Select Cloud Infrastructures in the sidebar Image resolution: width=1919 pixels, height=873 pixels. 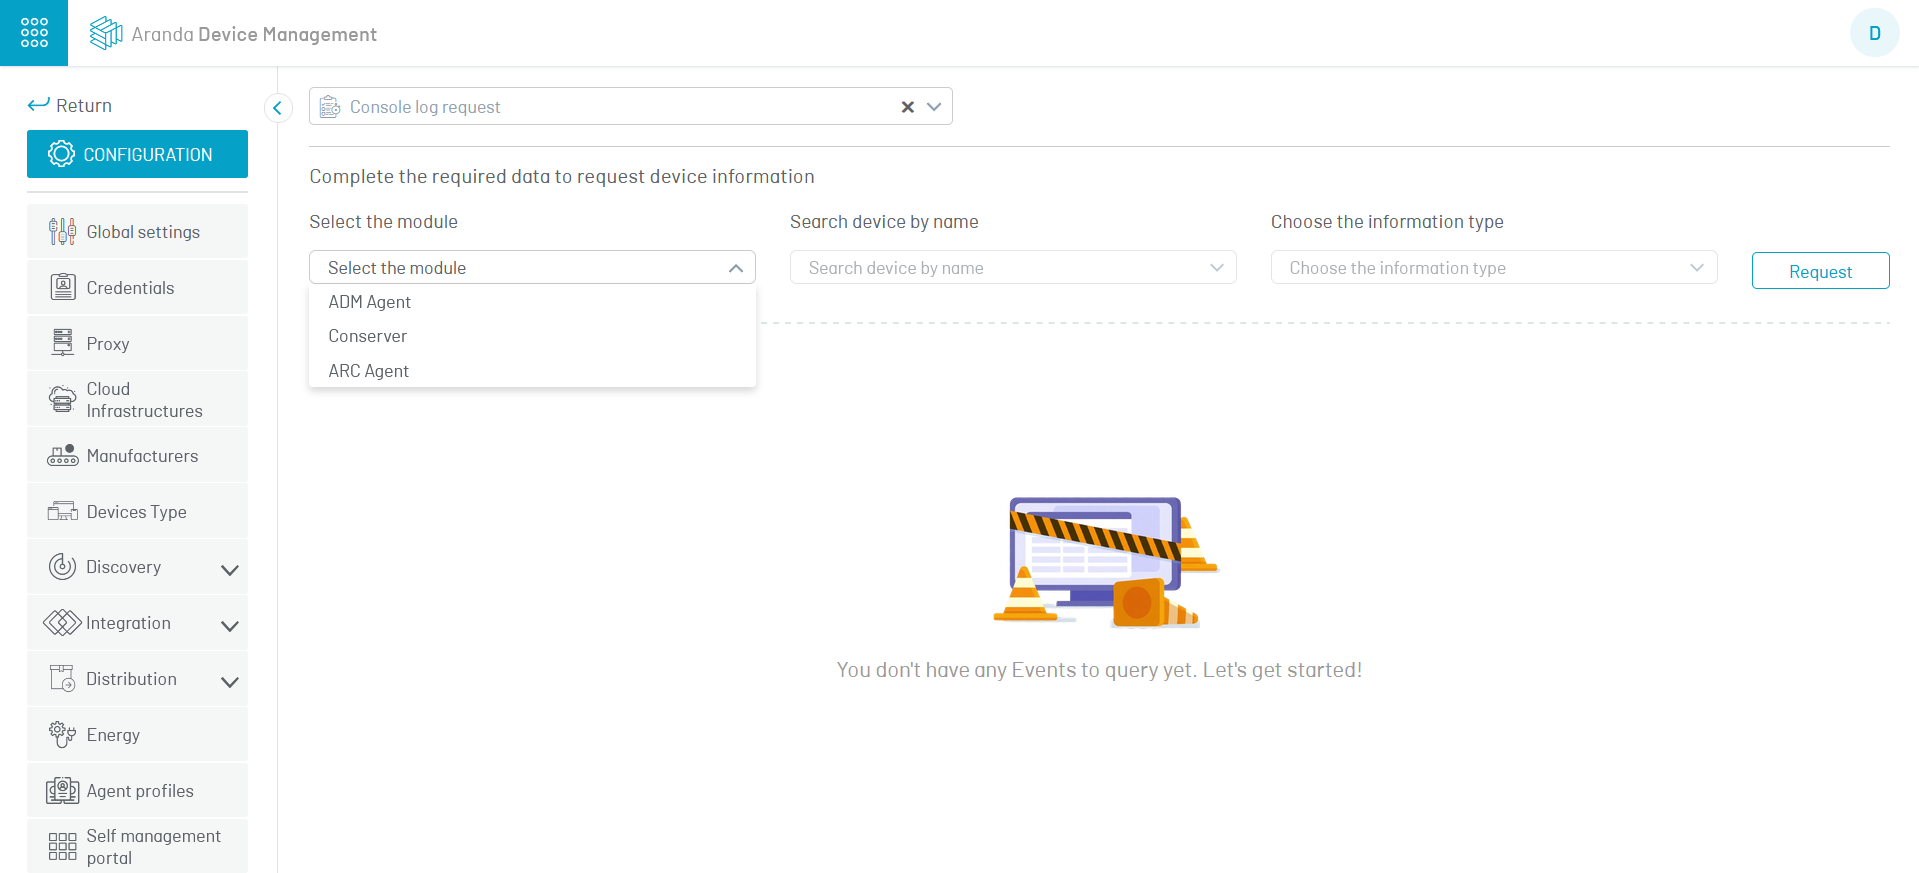tap(137, 400)
